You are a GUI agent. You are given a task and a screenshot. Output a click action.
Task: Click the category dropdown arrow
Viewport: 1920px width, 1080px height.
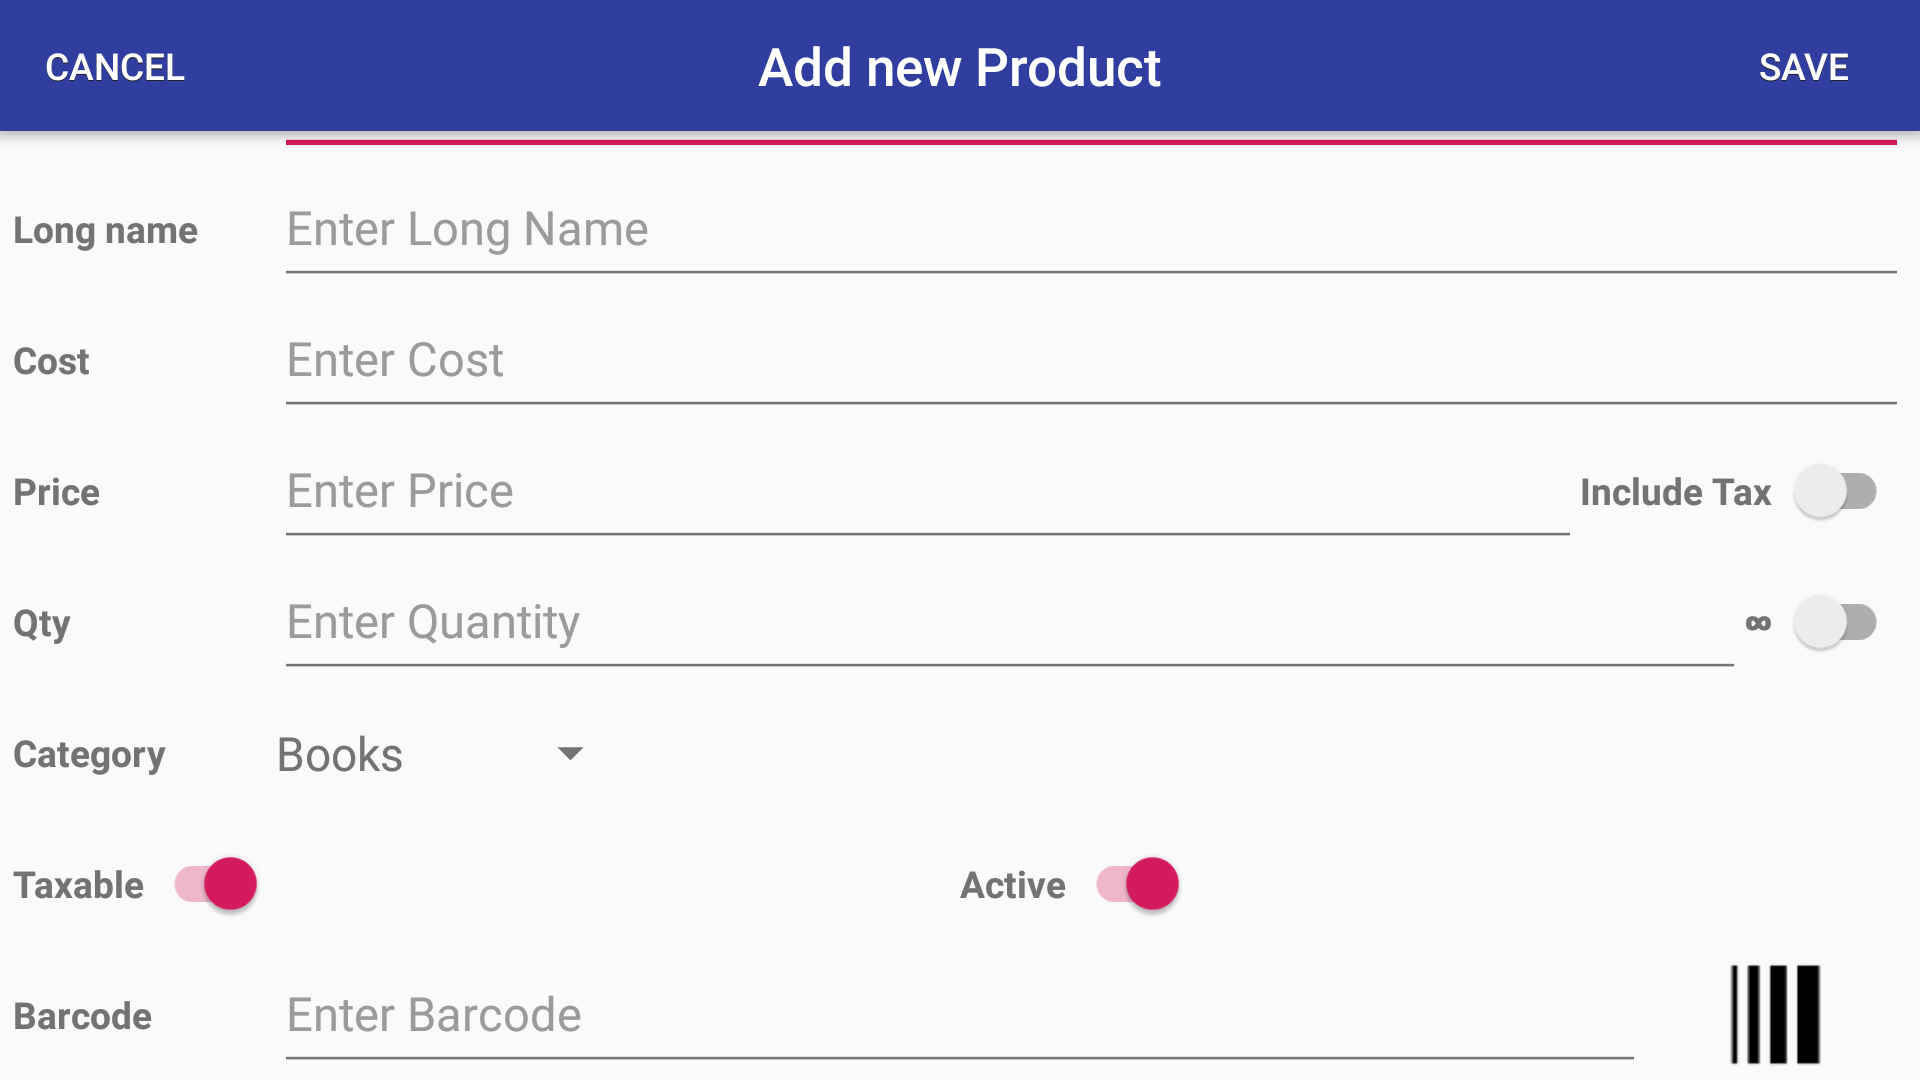click(570, 754)
